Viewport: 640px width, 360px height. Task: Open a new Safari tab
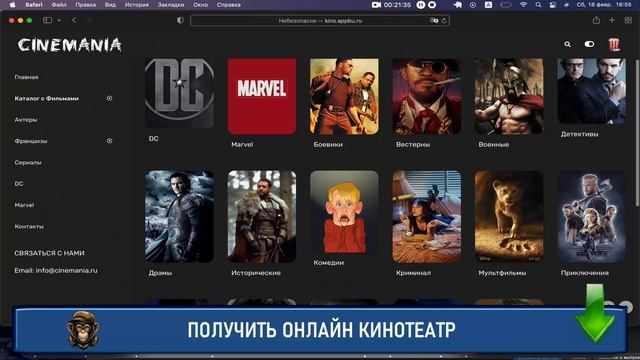(x=612, y=20)
